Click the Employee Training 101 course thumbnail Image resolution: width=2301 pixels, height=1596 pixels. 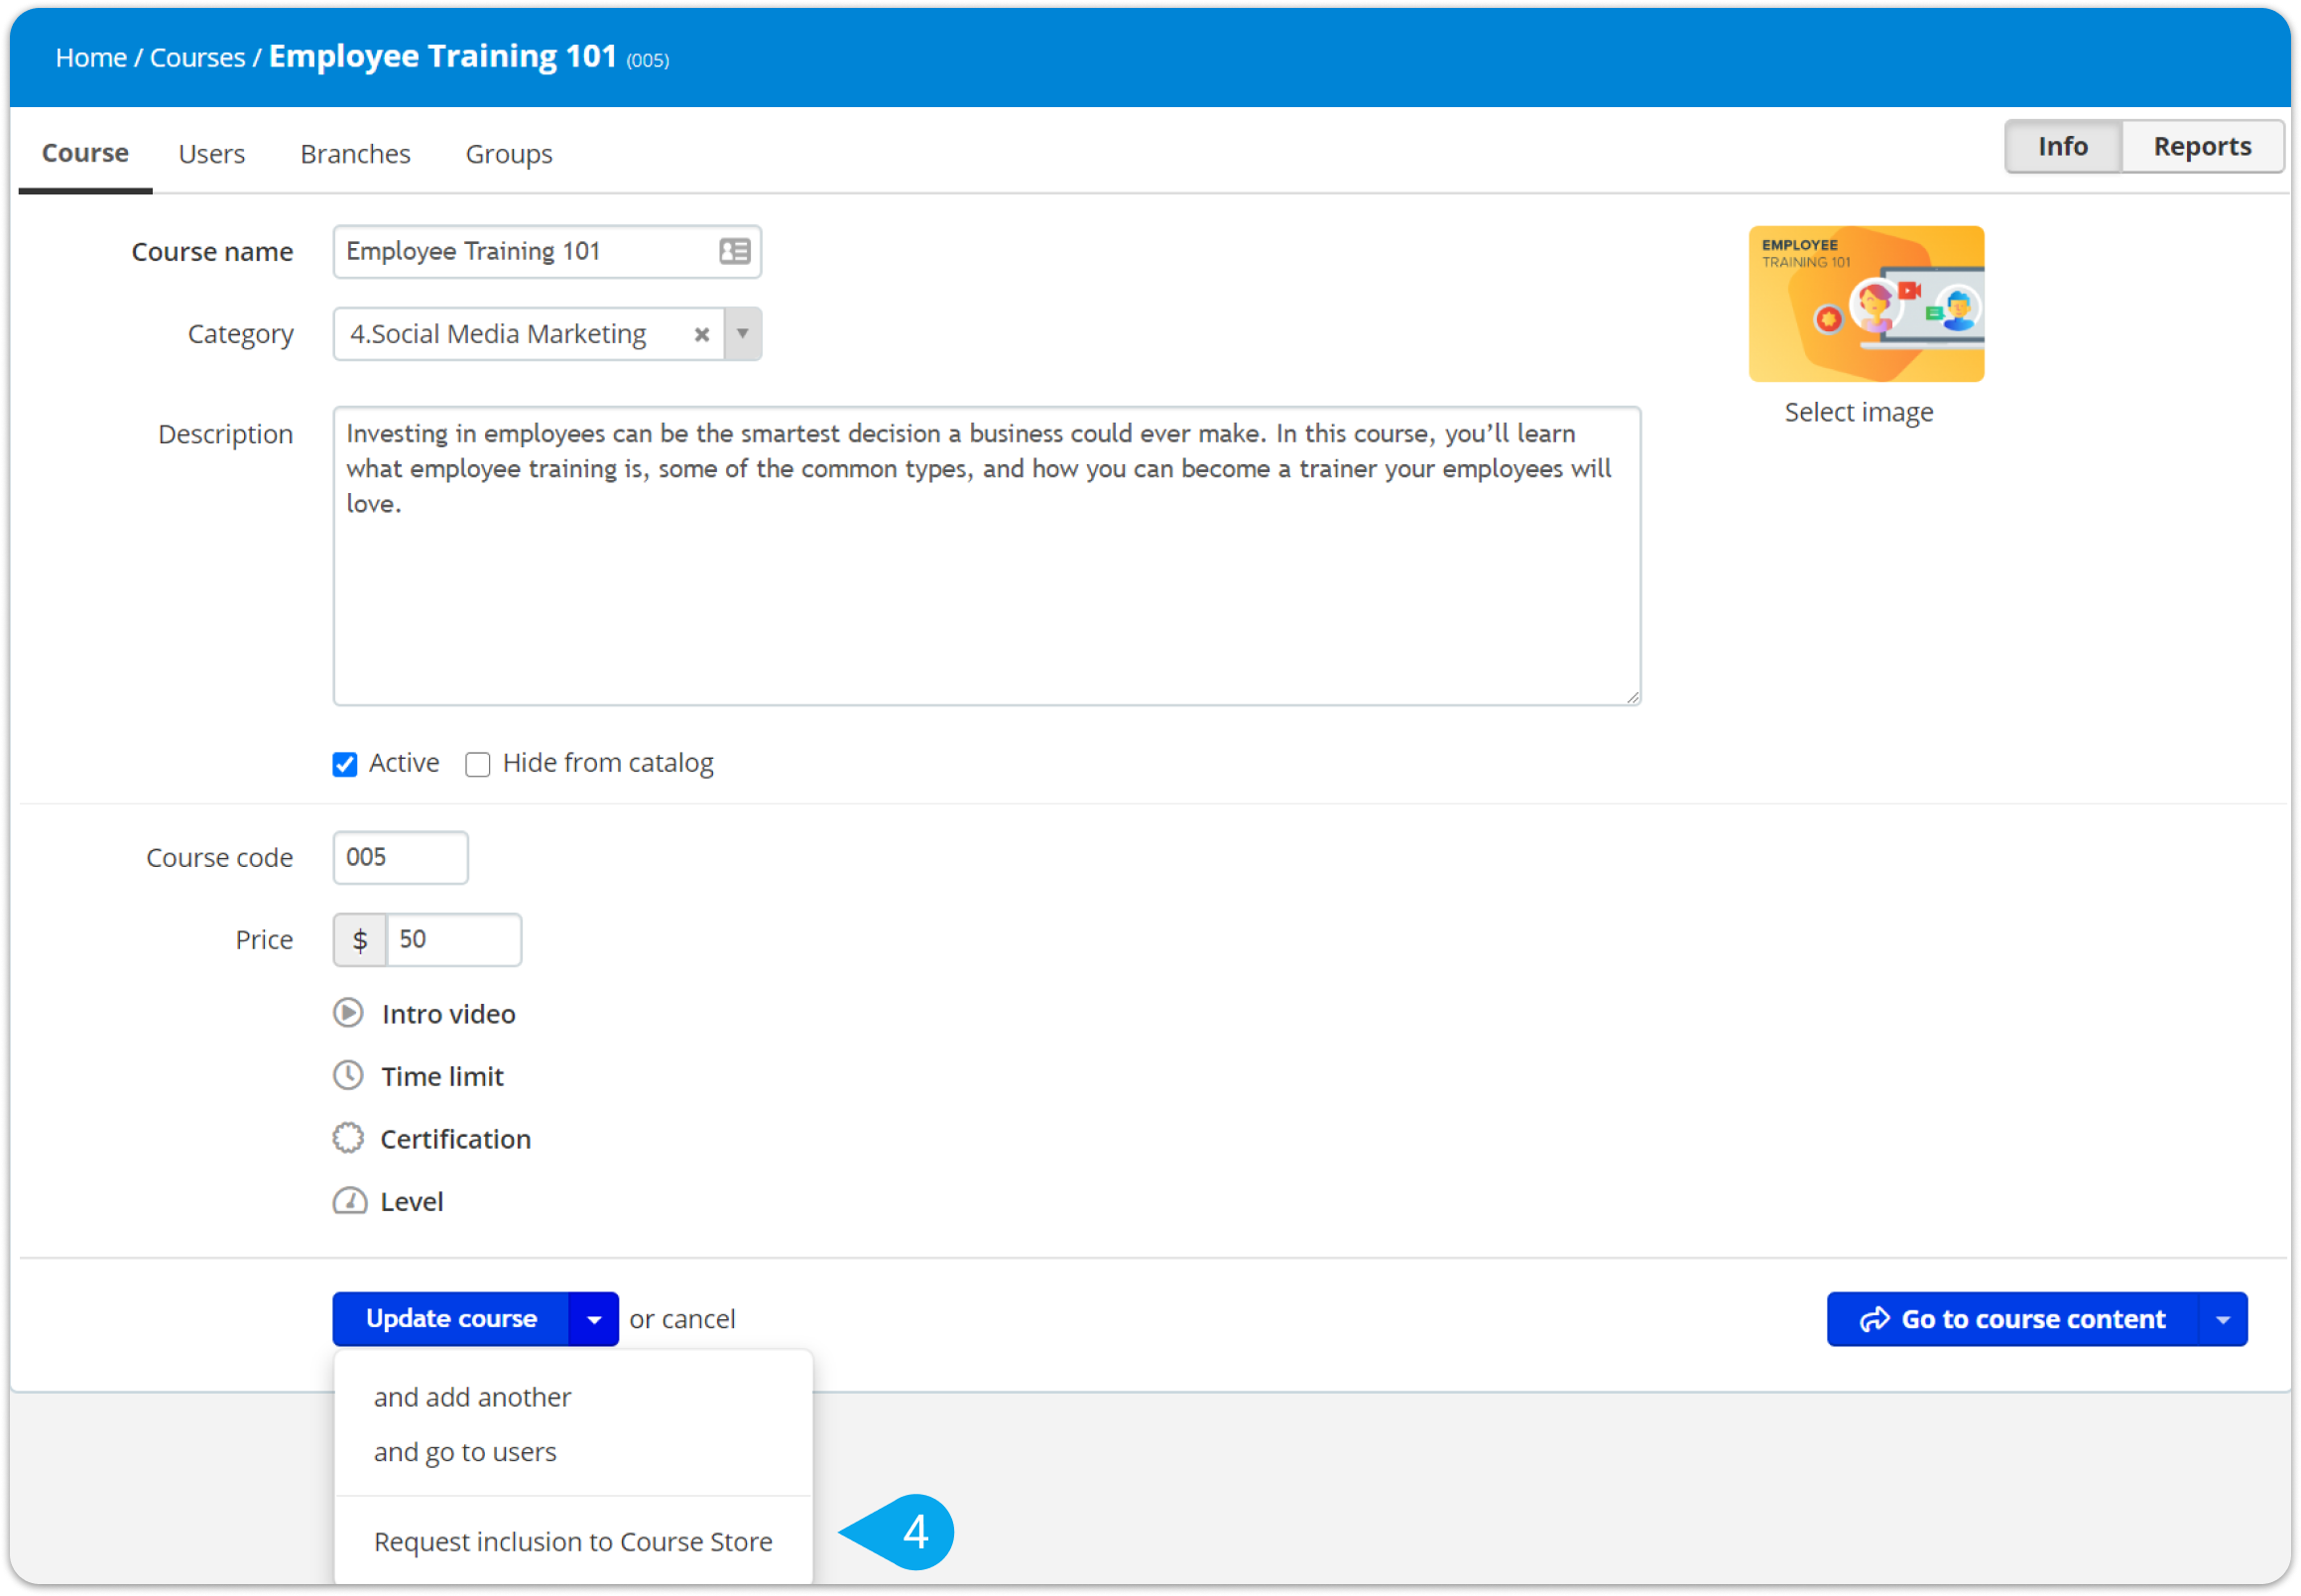[x=1866, y=303]
